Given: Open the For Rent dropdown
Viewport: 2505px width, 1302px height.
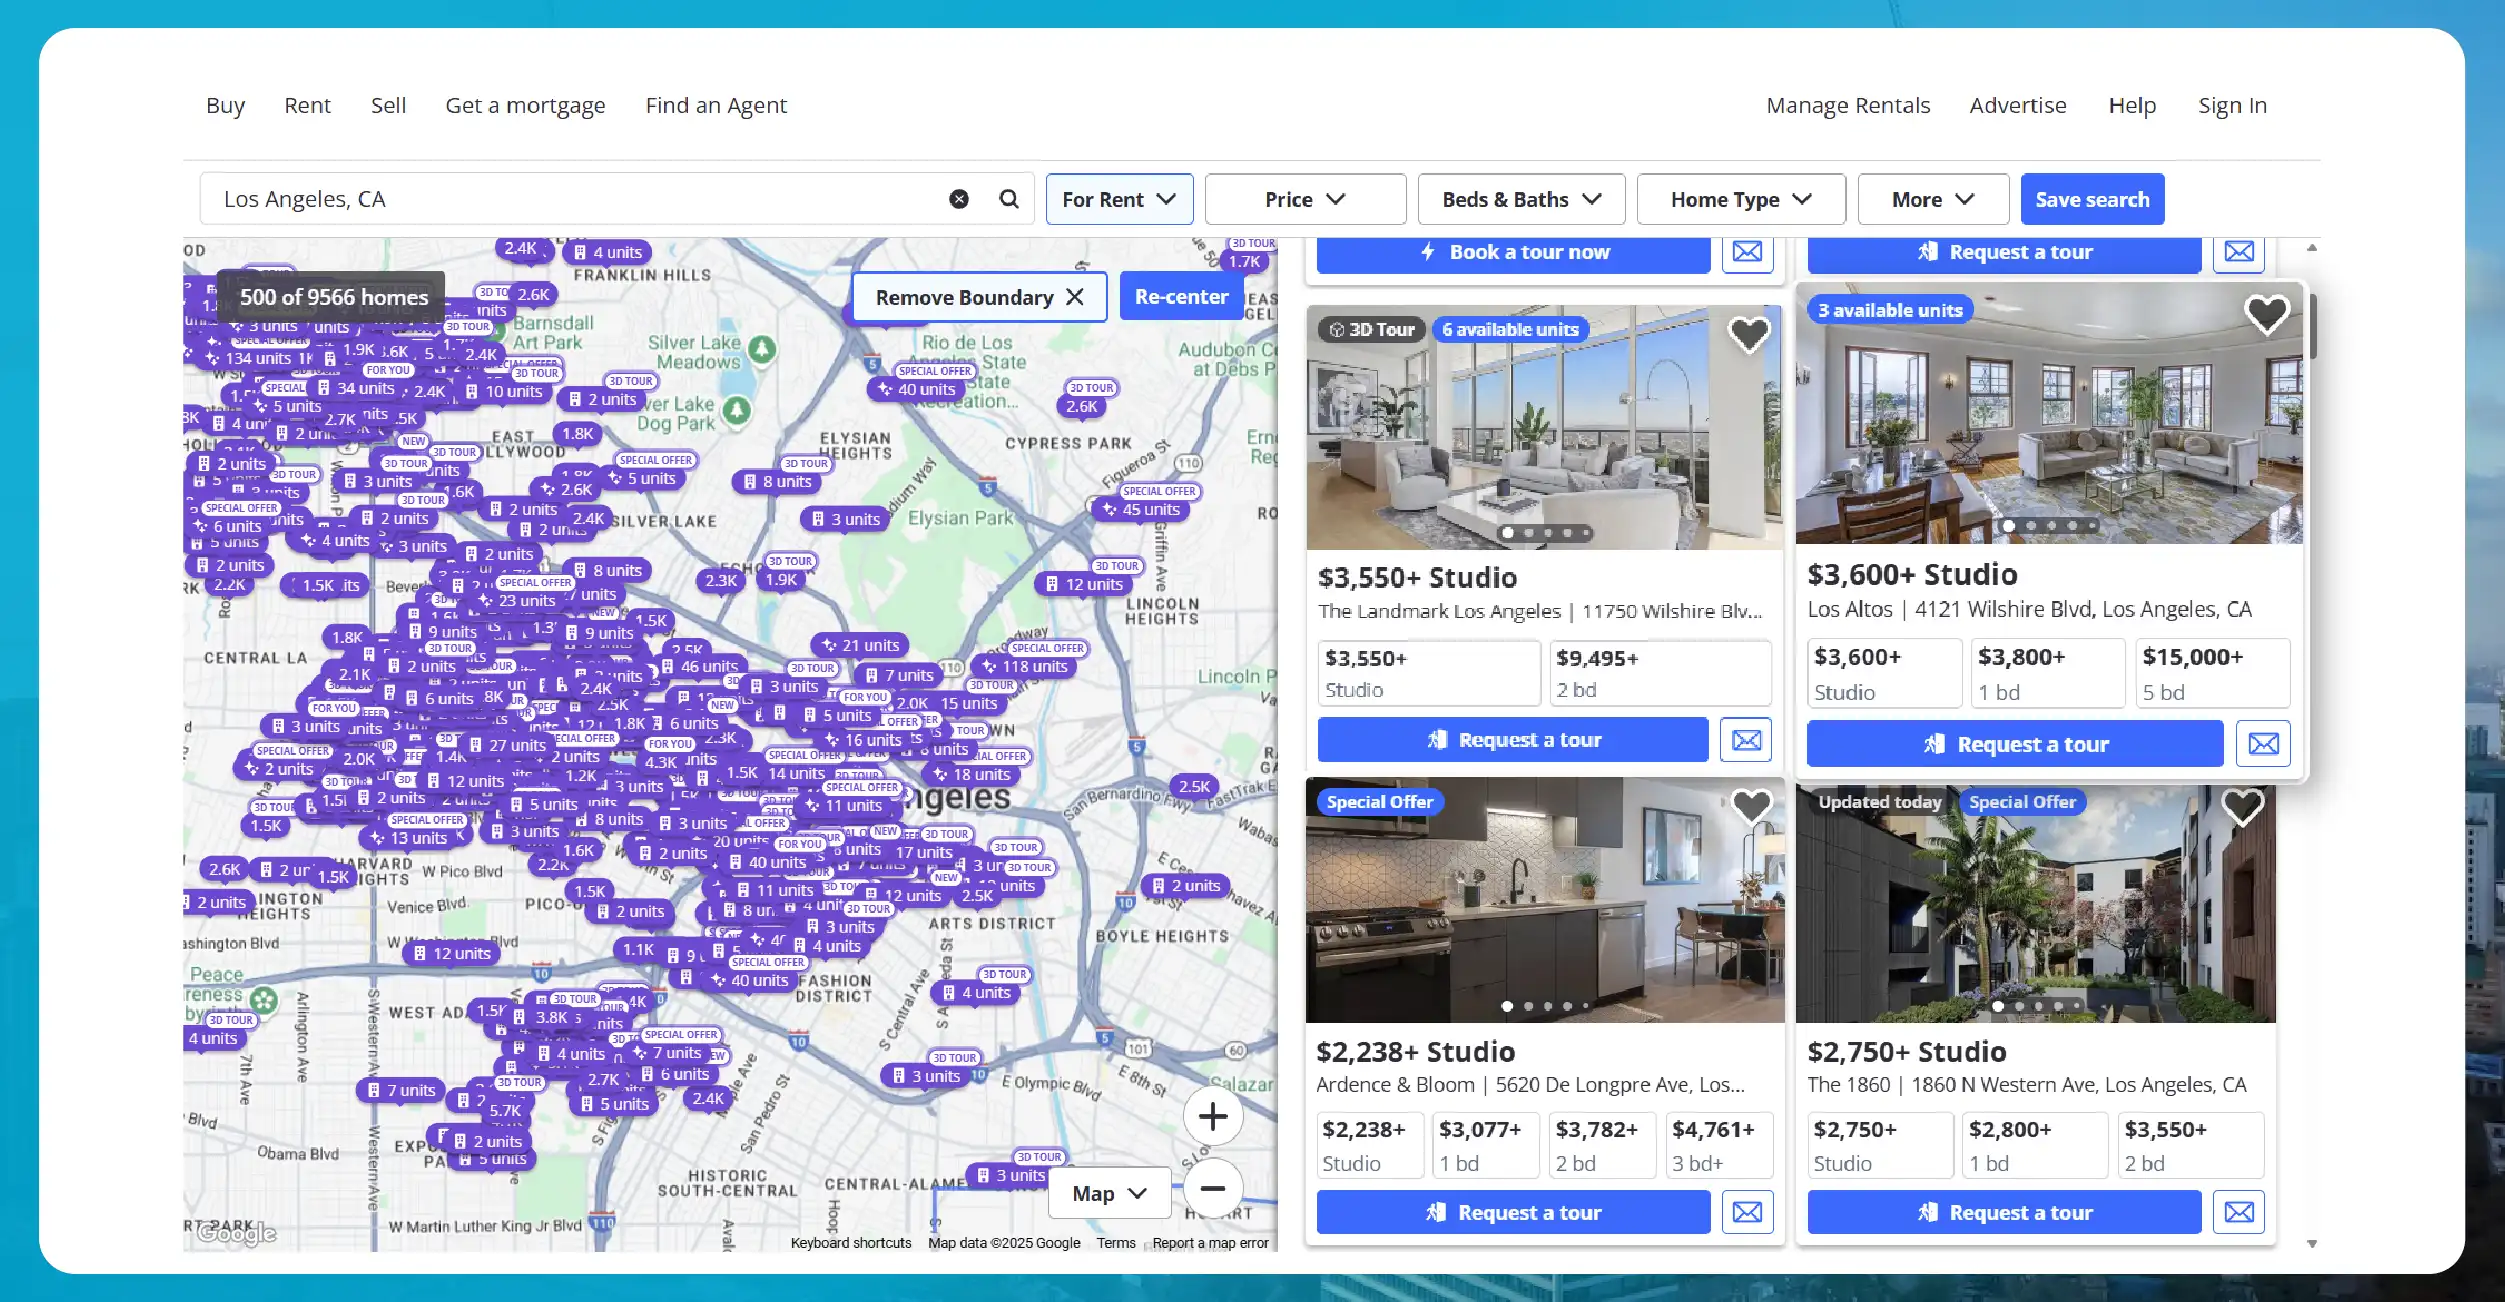Looking at the screenshot, I should 1118,199.
